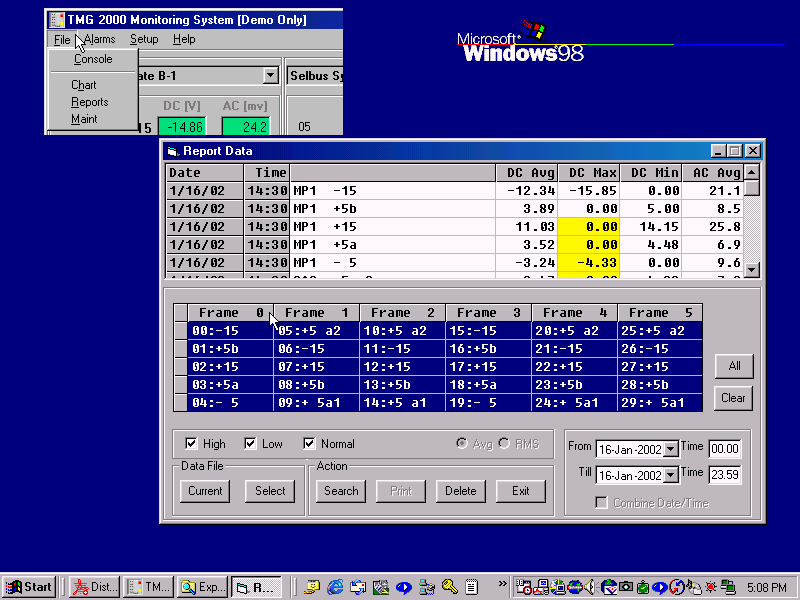Open the Setup menu

144,39
